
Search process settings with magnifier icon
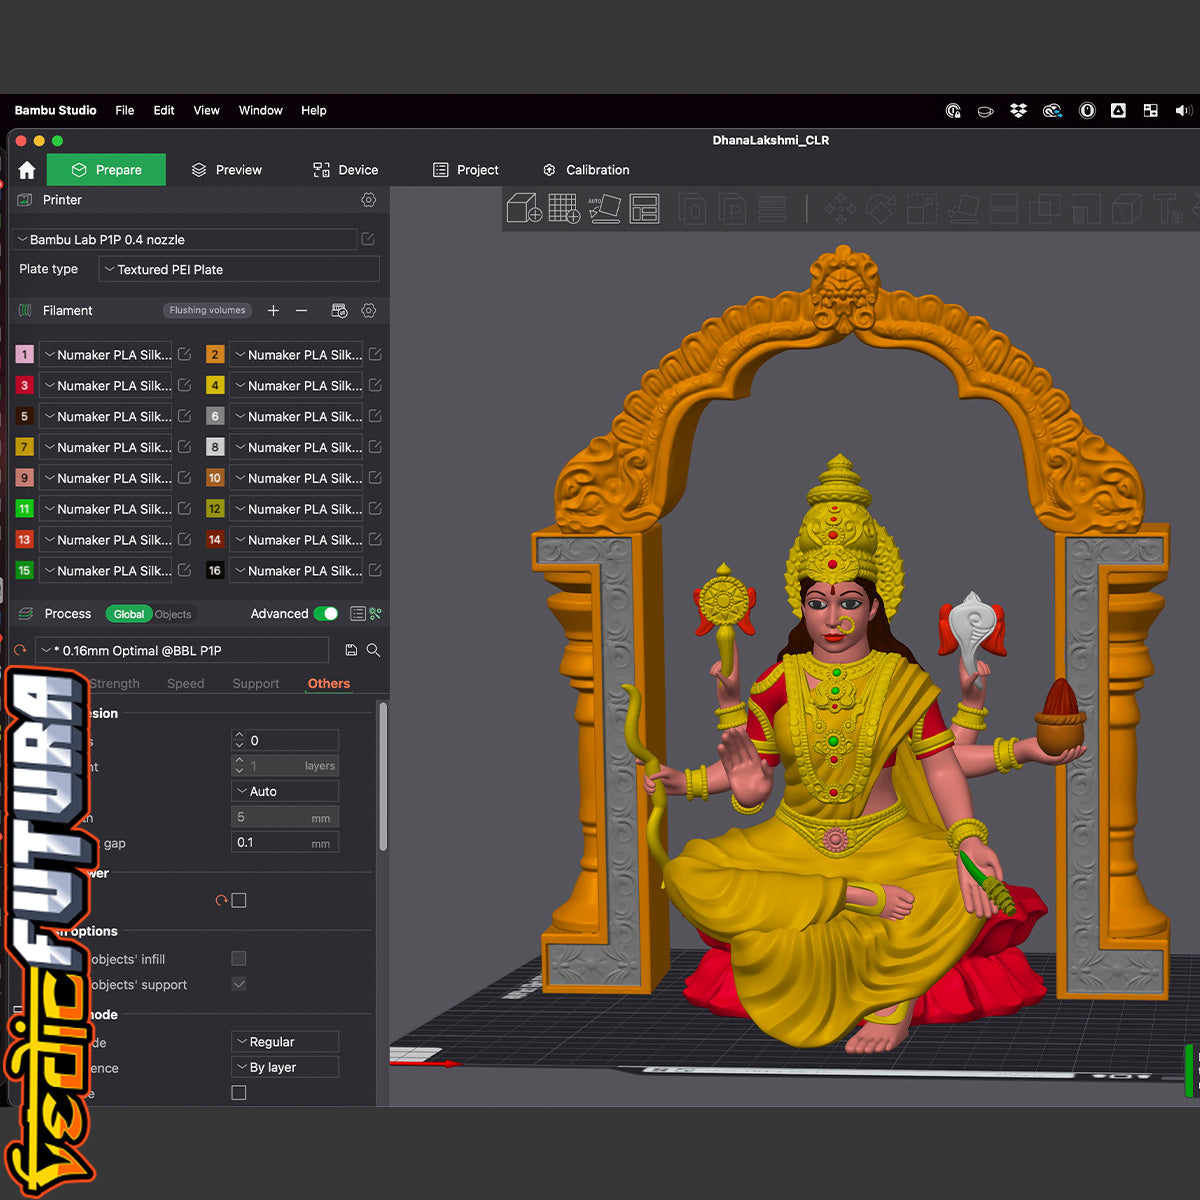pos(373,650)
